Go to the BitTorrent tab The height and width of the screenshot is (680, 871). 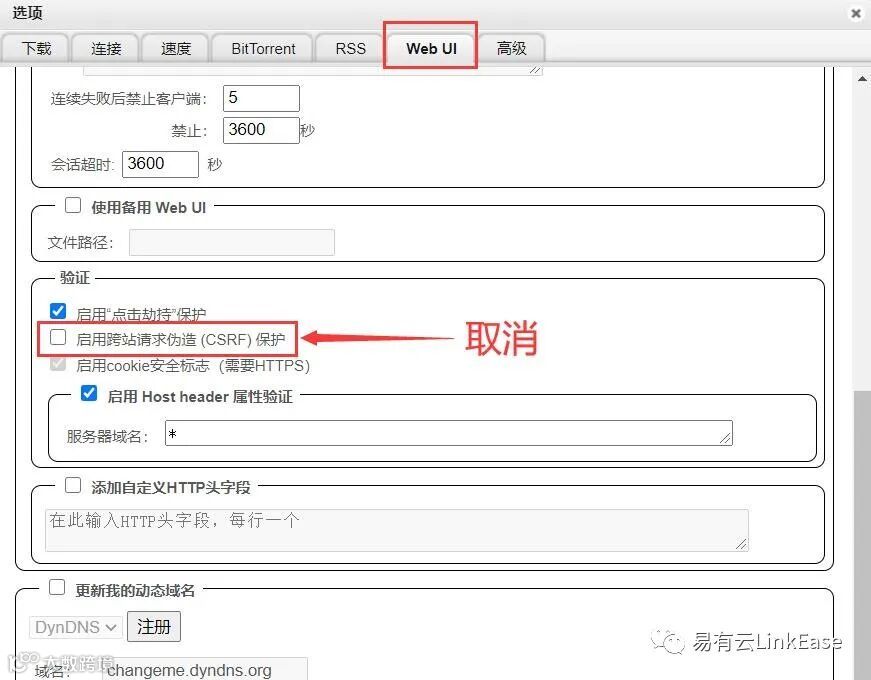tap(263, 49)
